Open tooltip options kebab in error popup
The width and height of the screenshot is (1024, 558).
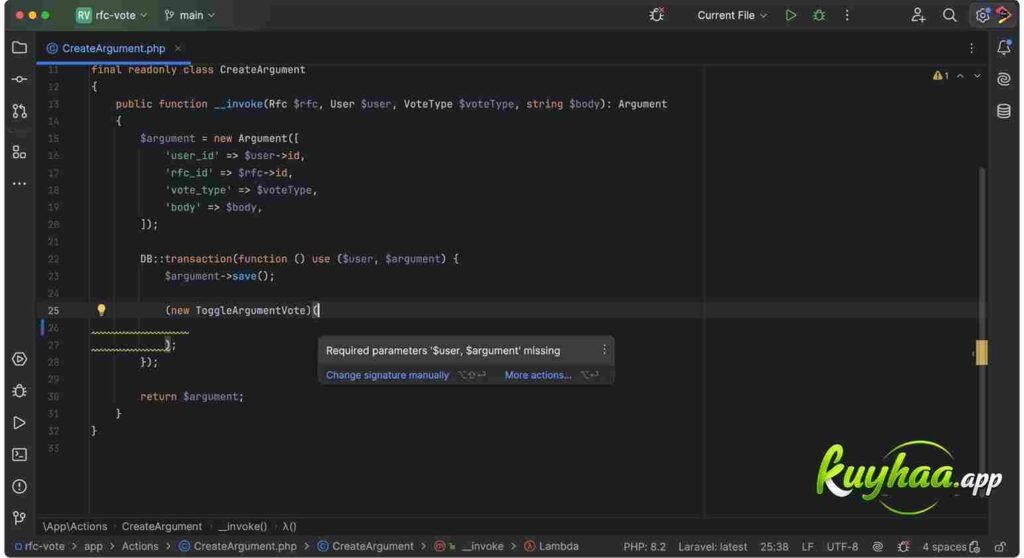604,350
